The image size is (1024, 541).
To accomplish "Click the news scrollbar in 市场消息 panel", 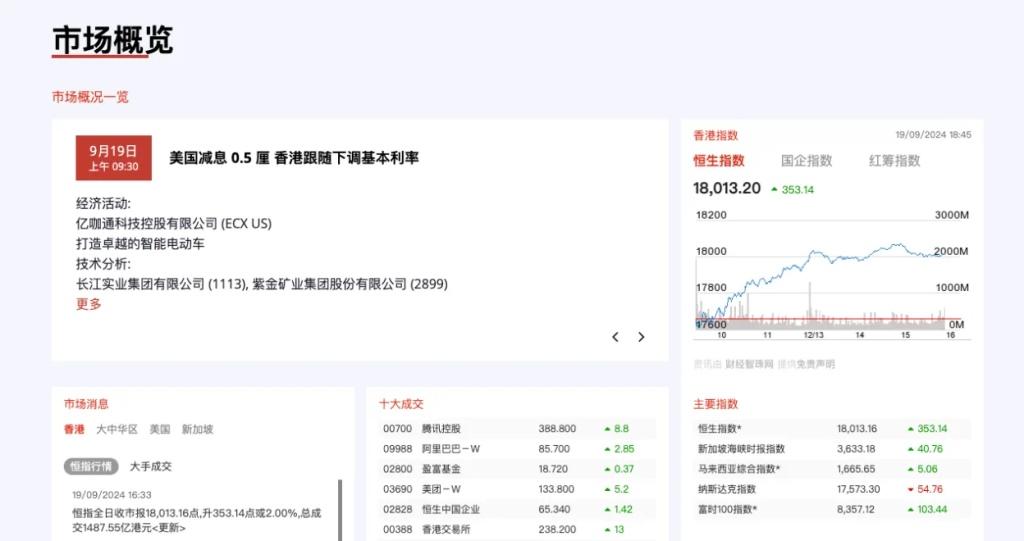I will [340, 510].
